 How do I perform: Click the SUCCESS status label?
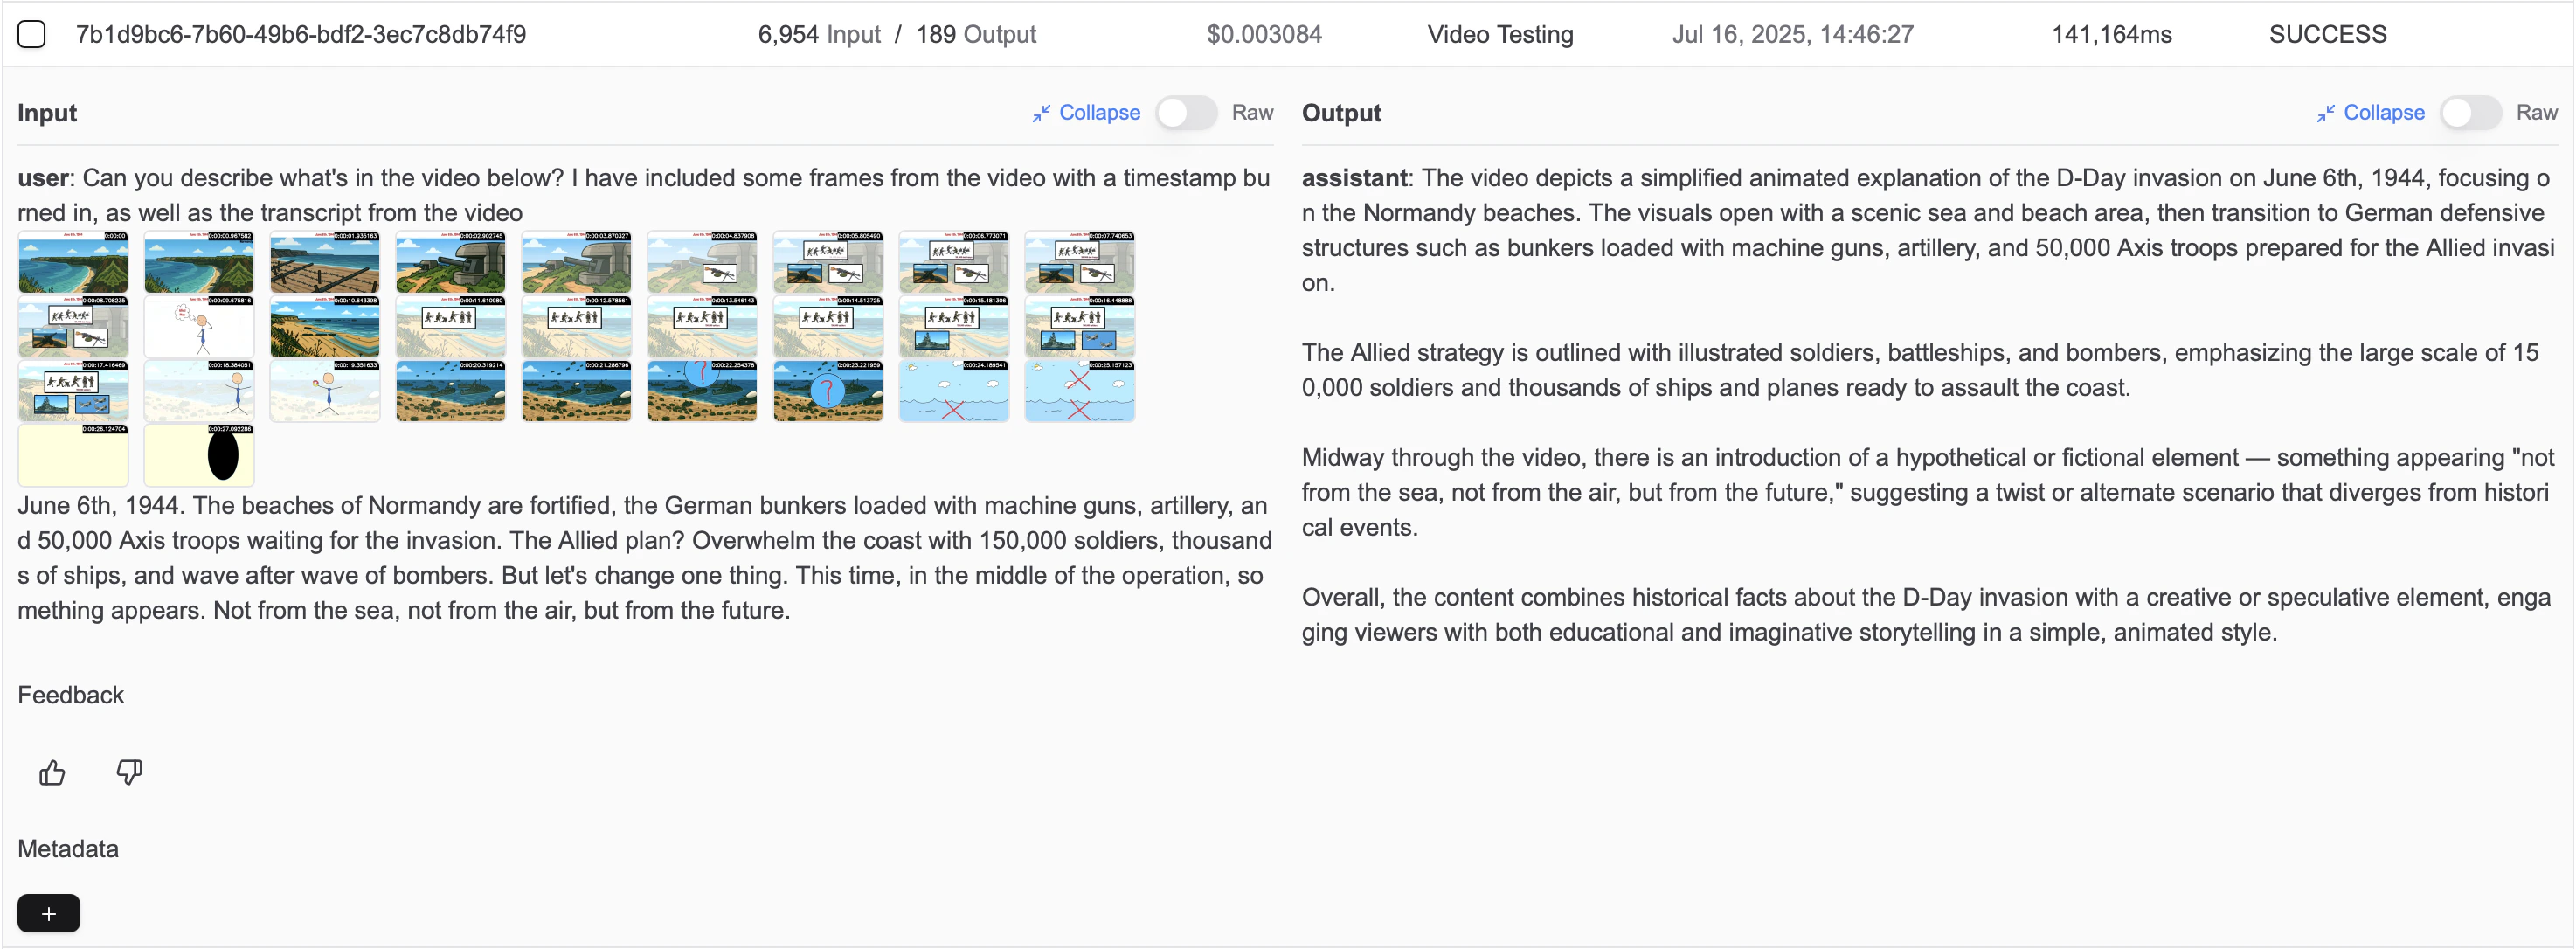[2328, 34]
